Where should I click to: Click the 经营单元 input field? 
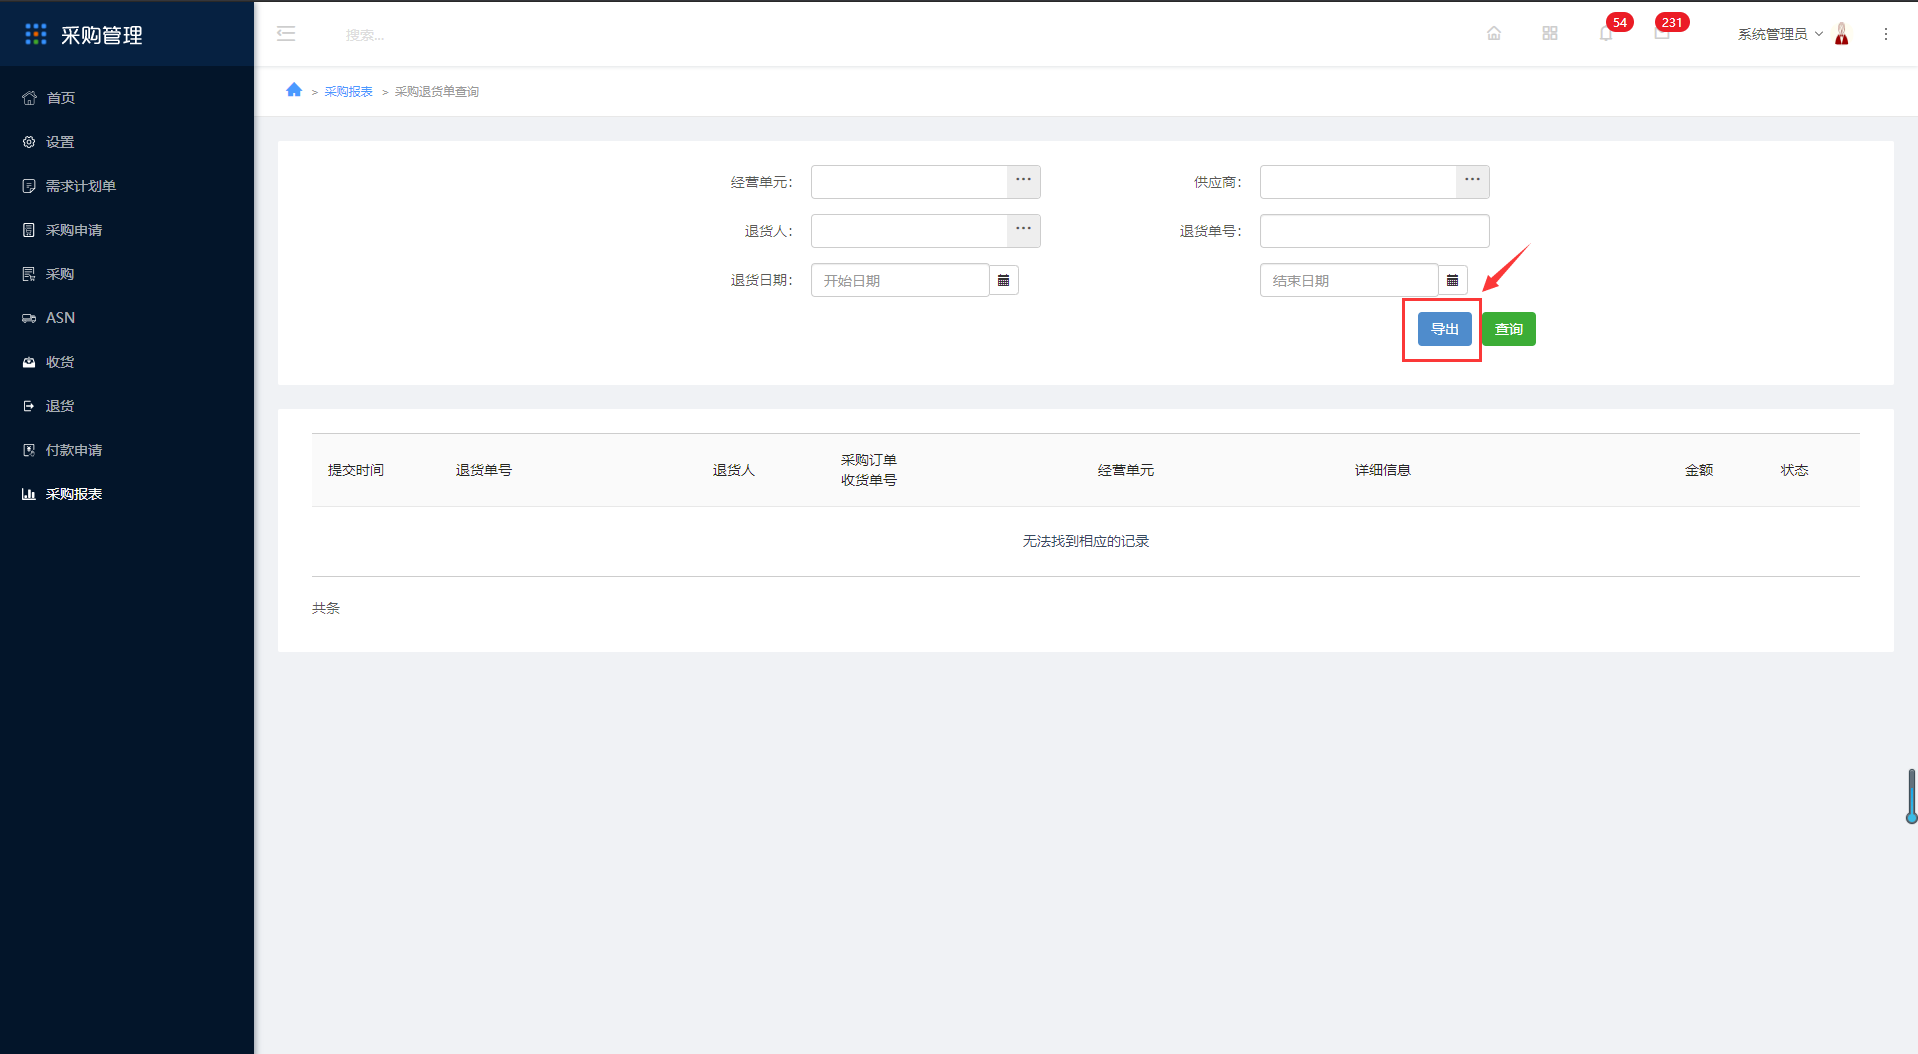tap(909, 182)
